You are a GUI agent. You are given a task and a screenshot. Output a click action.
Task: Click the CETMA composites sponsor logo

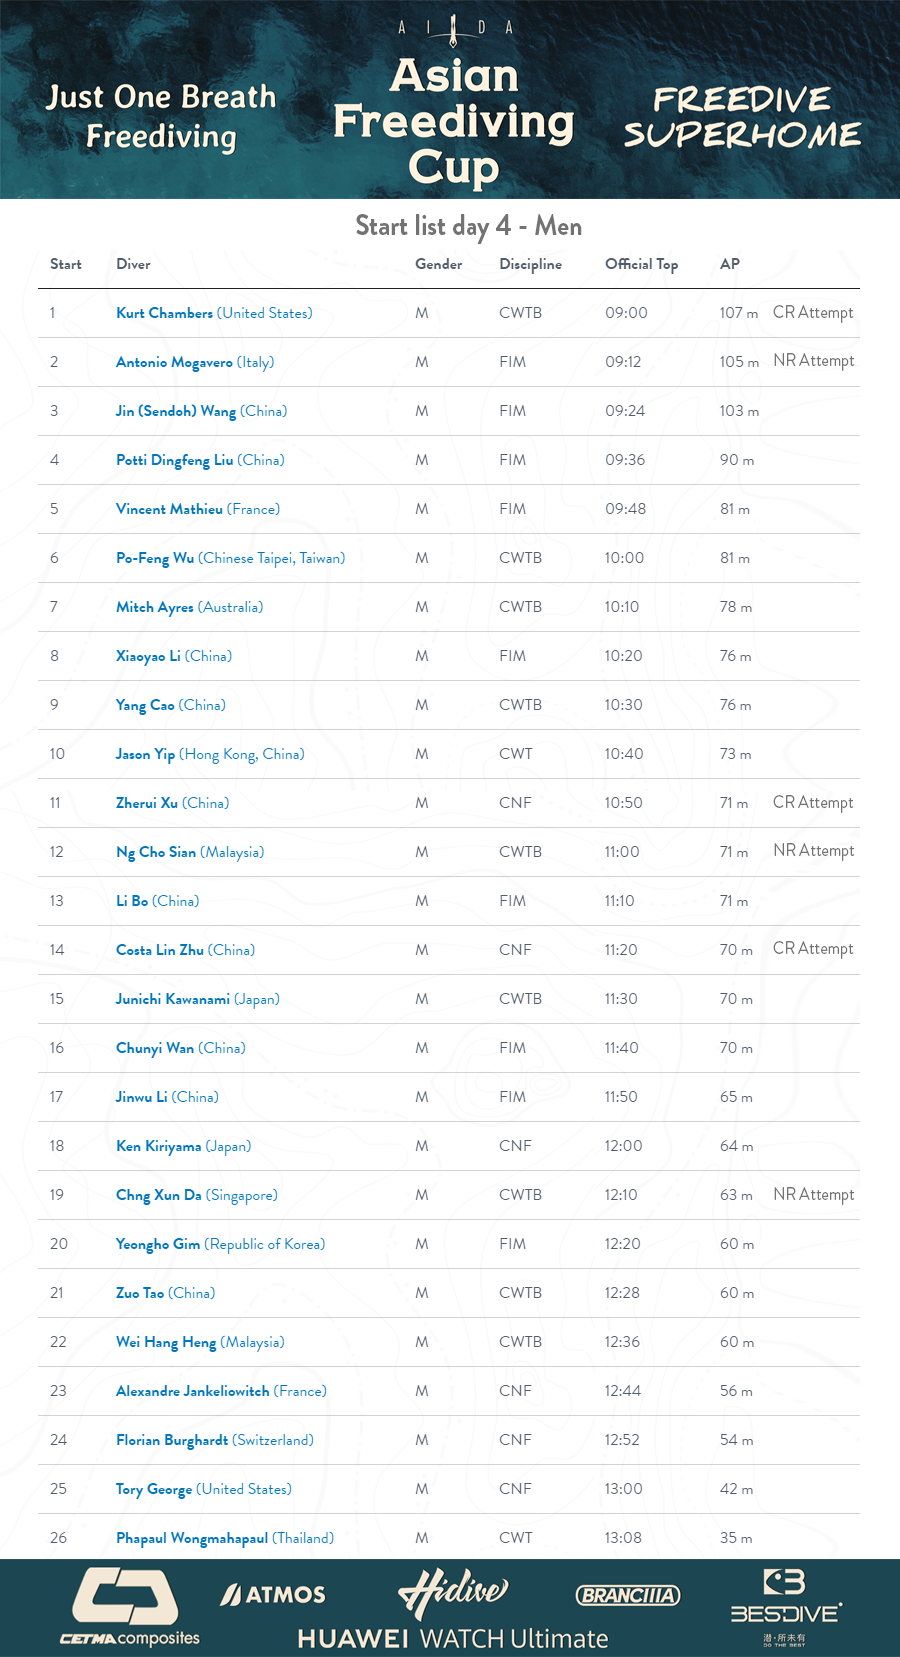pyautogui.click(x=129, y=1606)
